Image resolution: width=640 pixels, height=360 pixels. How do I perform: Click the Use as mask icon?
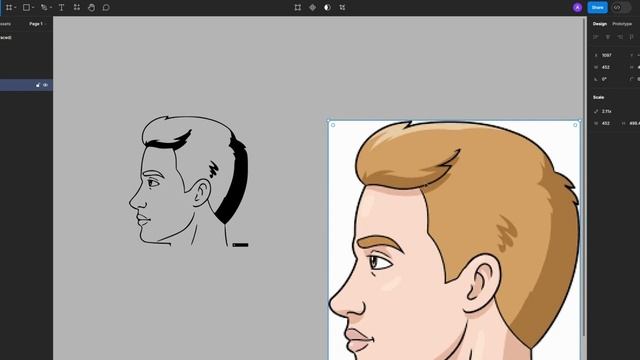327,7
